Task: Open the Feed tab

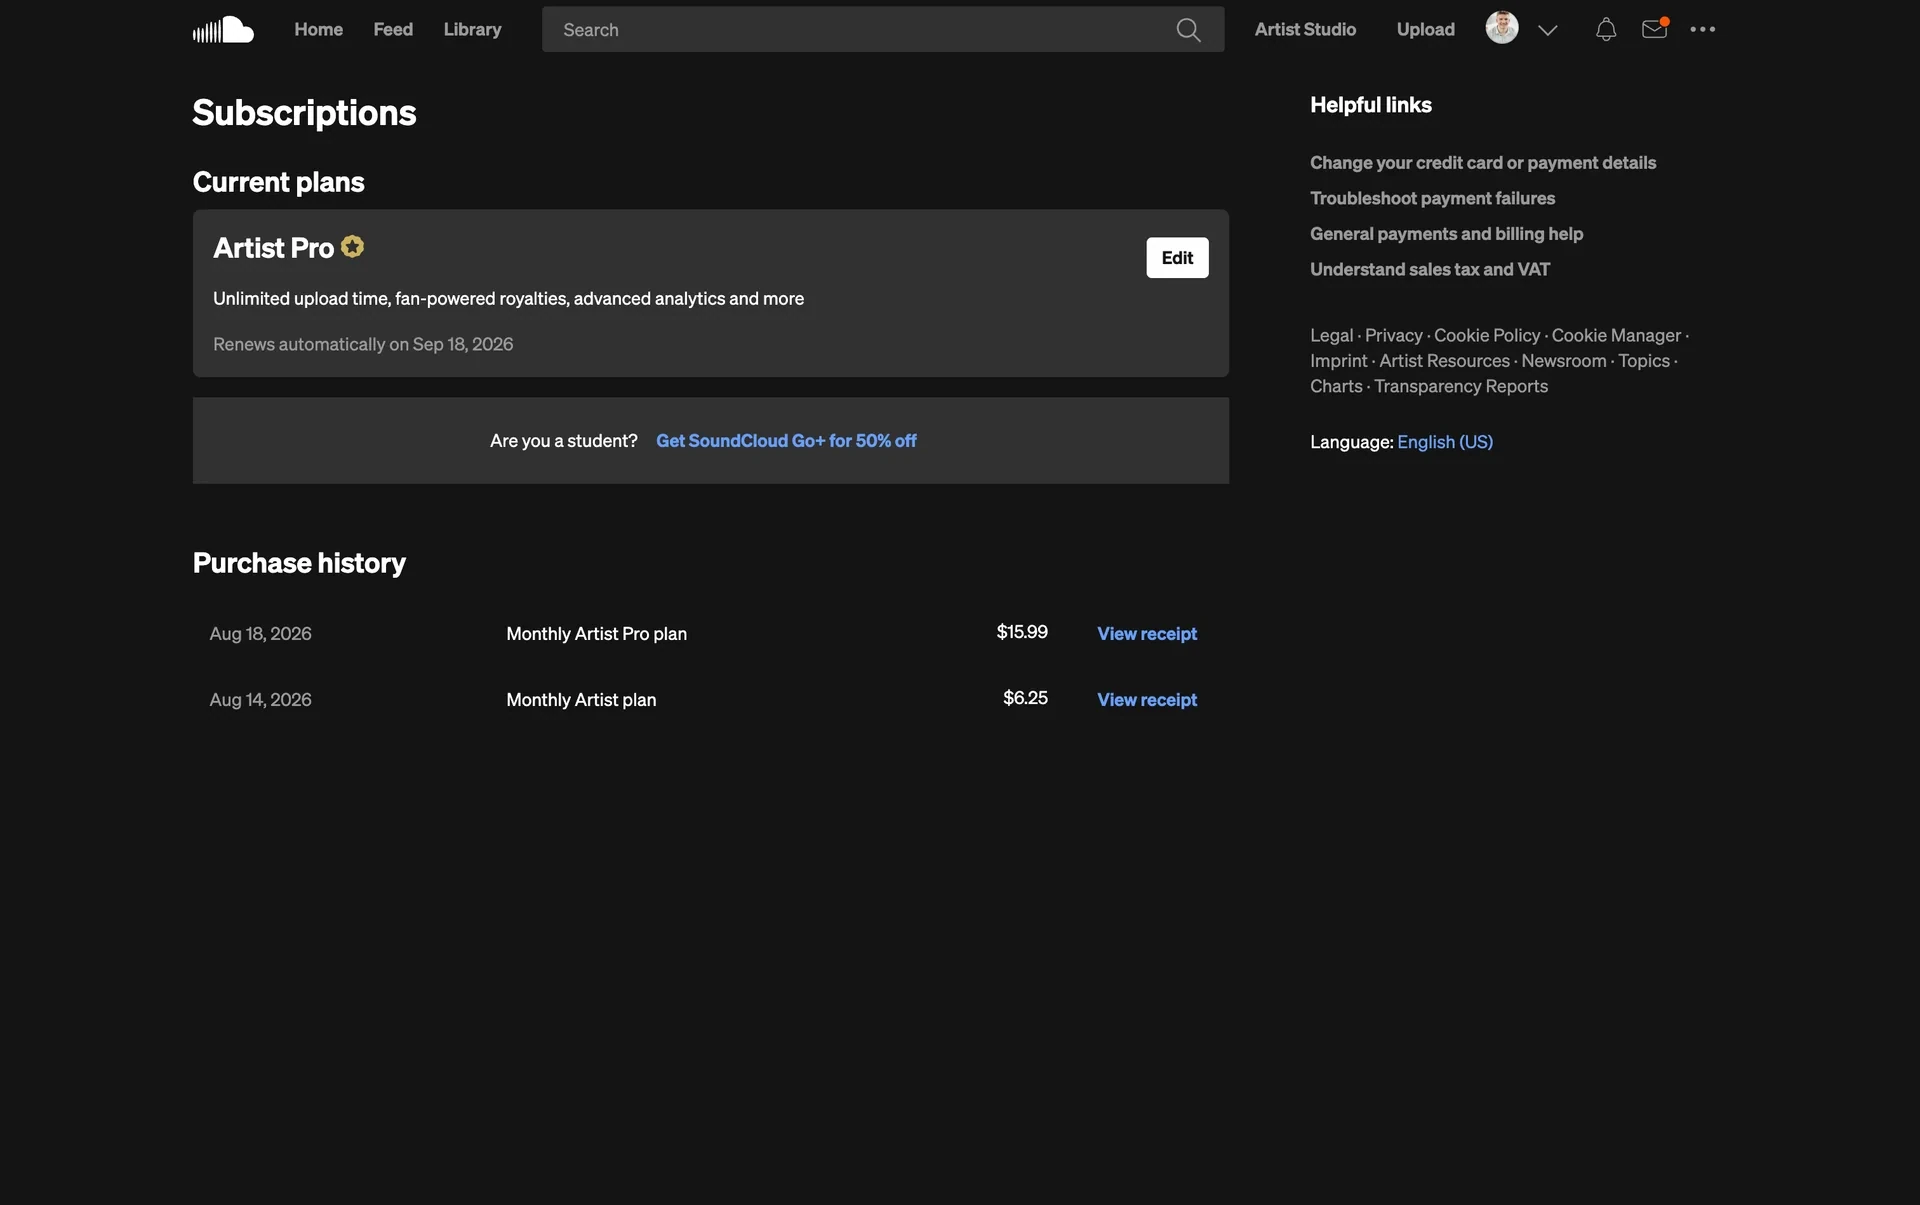Action: [393, 30]
